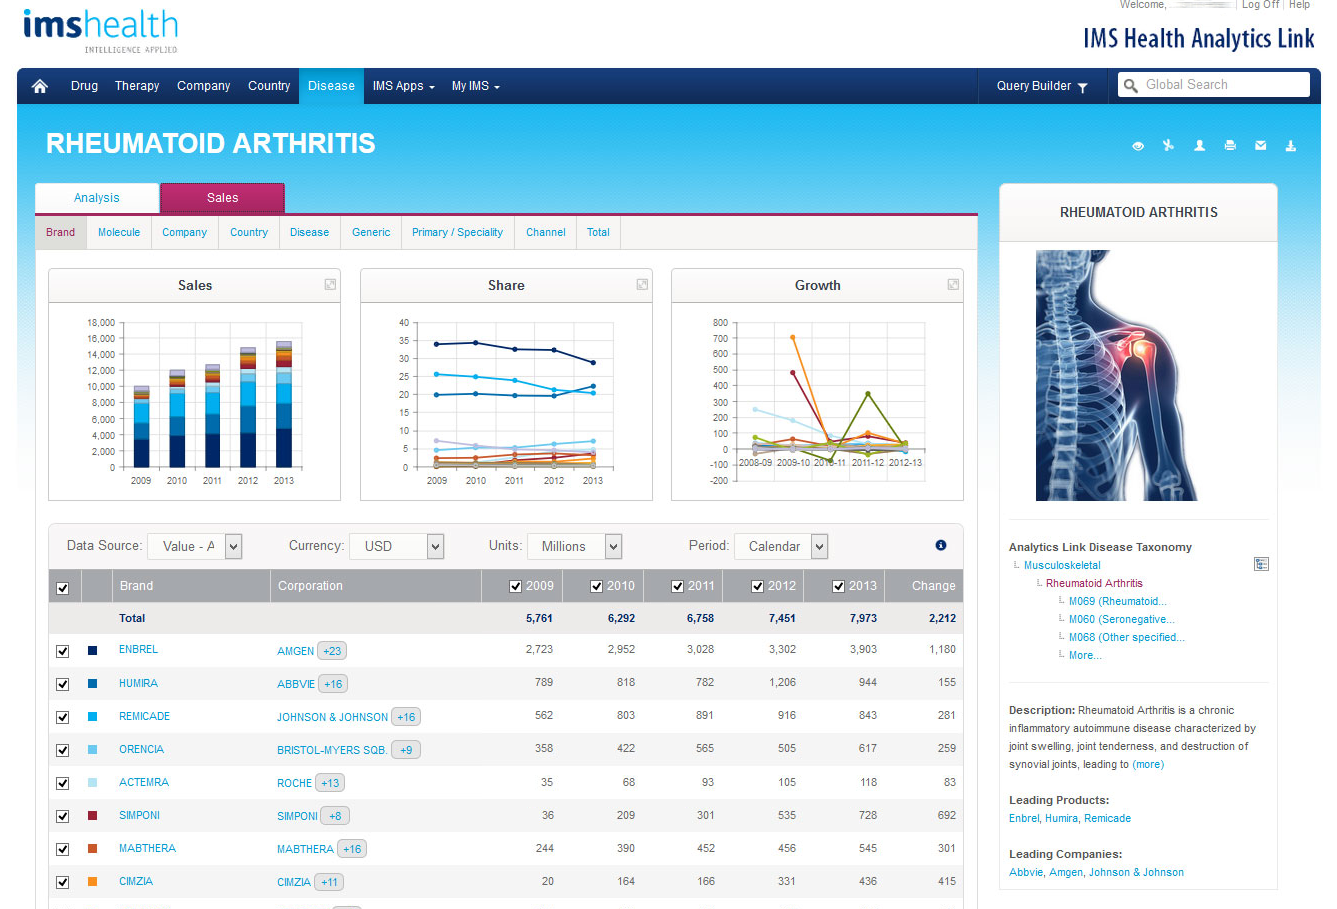Open Query Builder
Viewport: 1337px width, 909px height.
point(1042,86)
